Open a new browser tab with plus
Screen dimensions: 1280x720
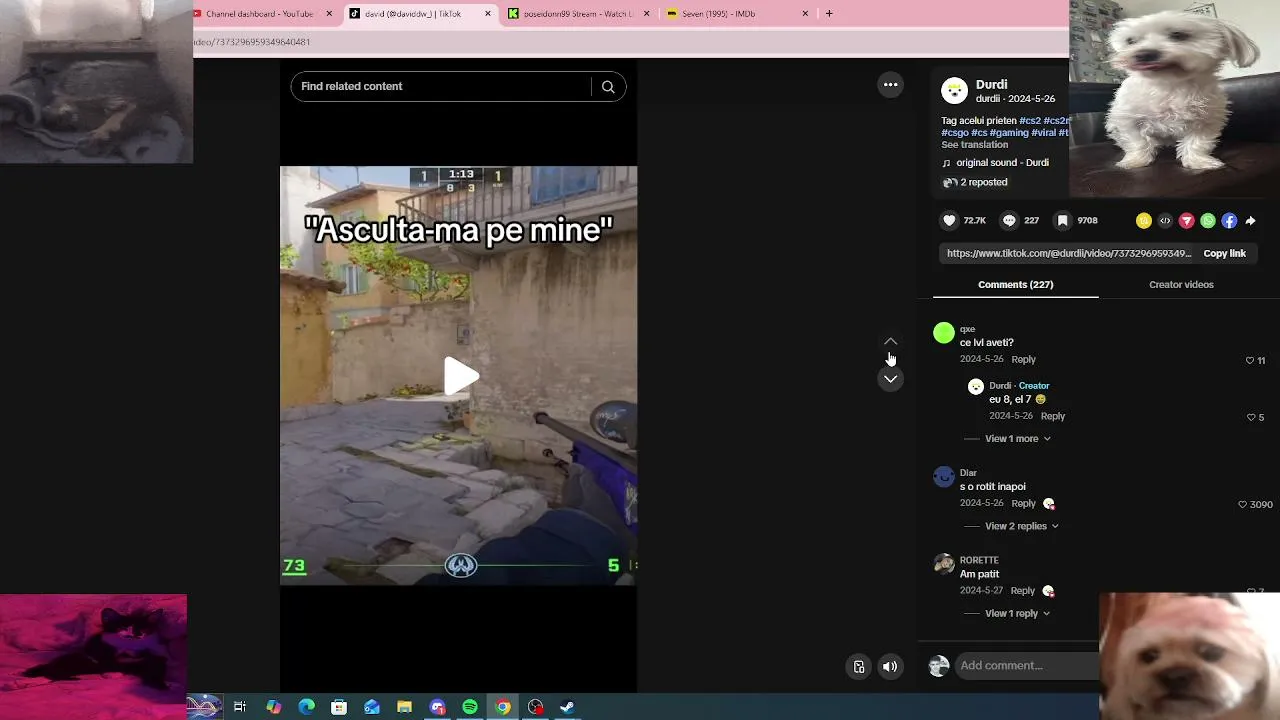829,14
